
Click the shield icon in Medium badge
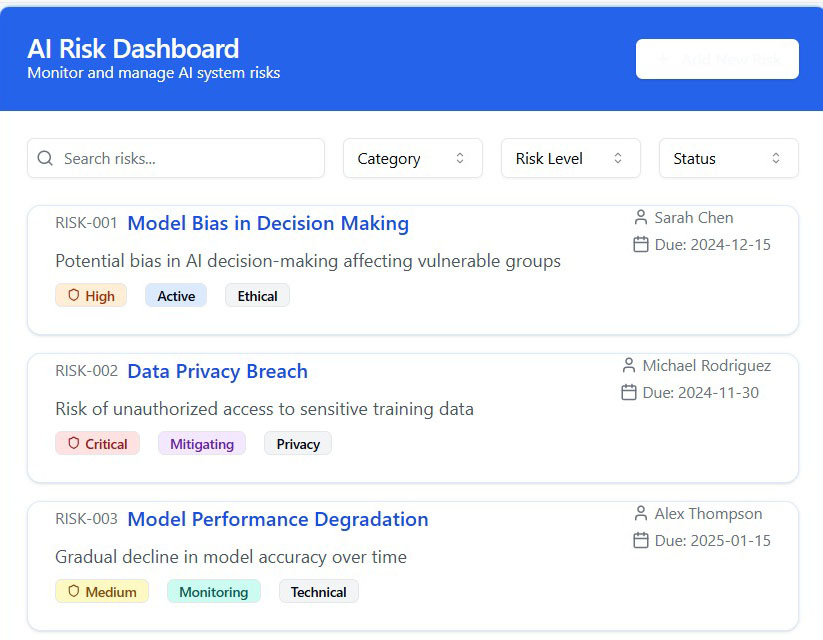click(73, 592)
